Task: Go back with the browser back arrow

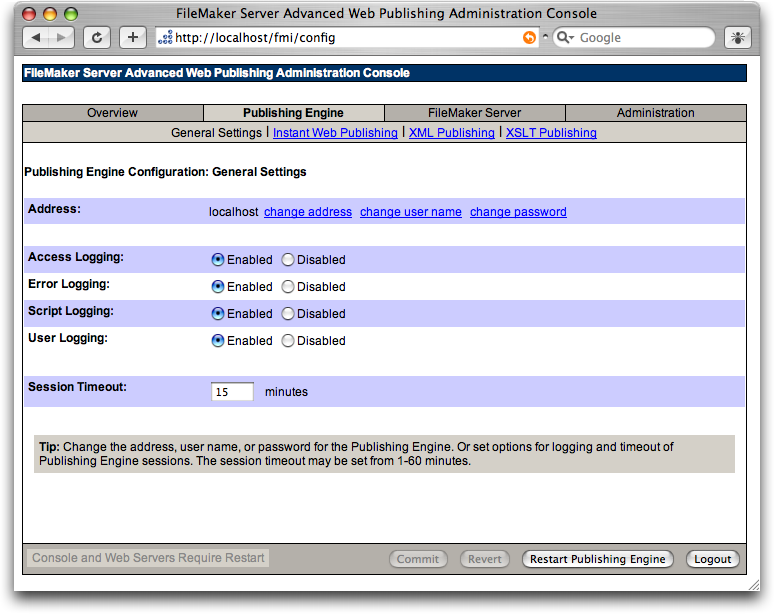Action: point(36,38)
